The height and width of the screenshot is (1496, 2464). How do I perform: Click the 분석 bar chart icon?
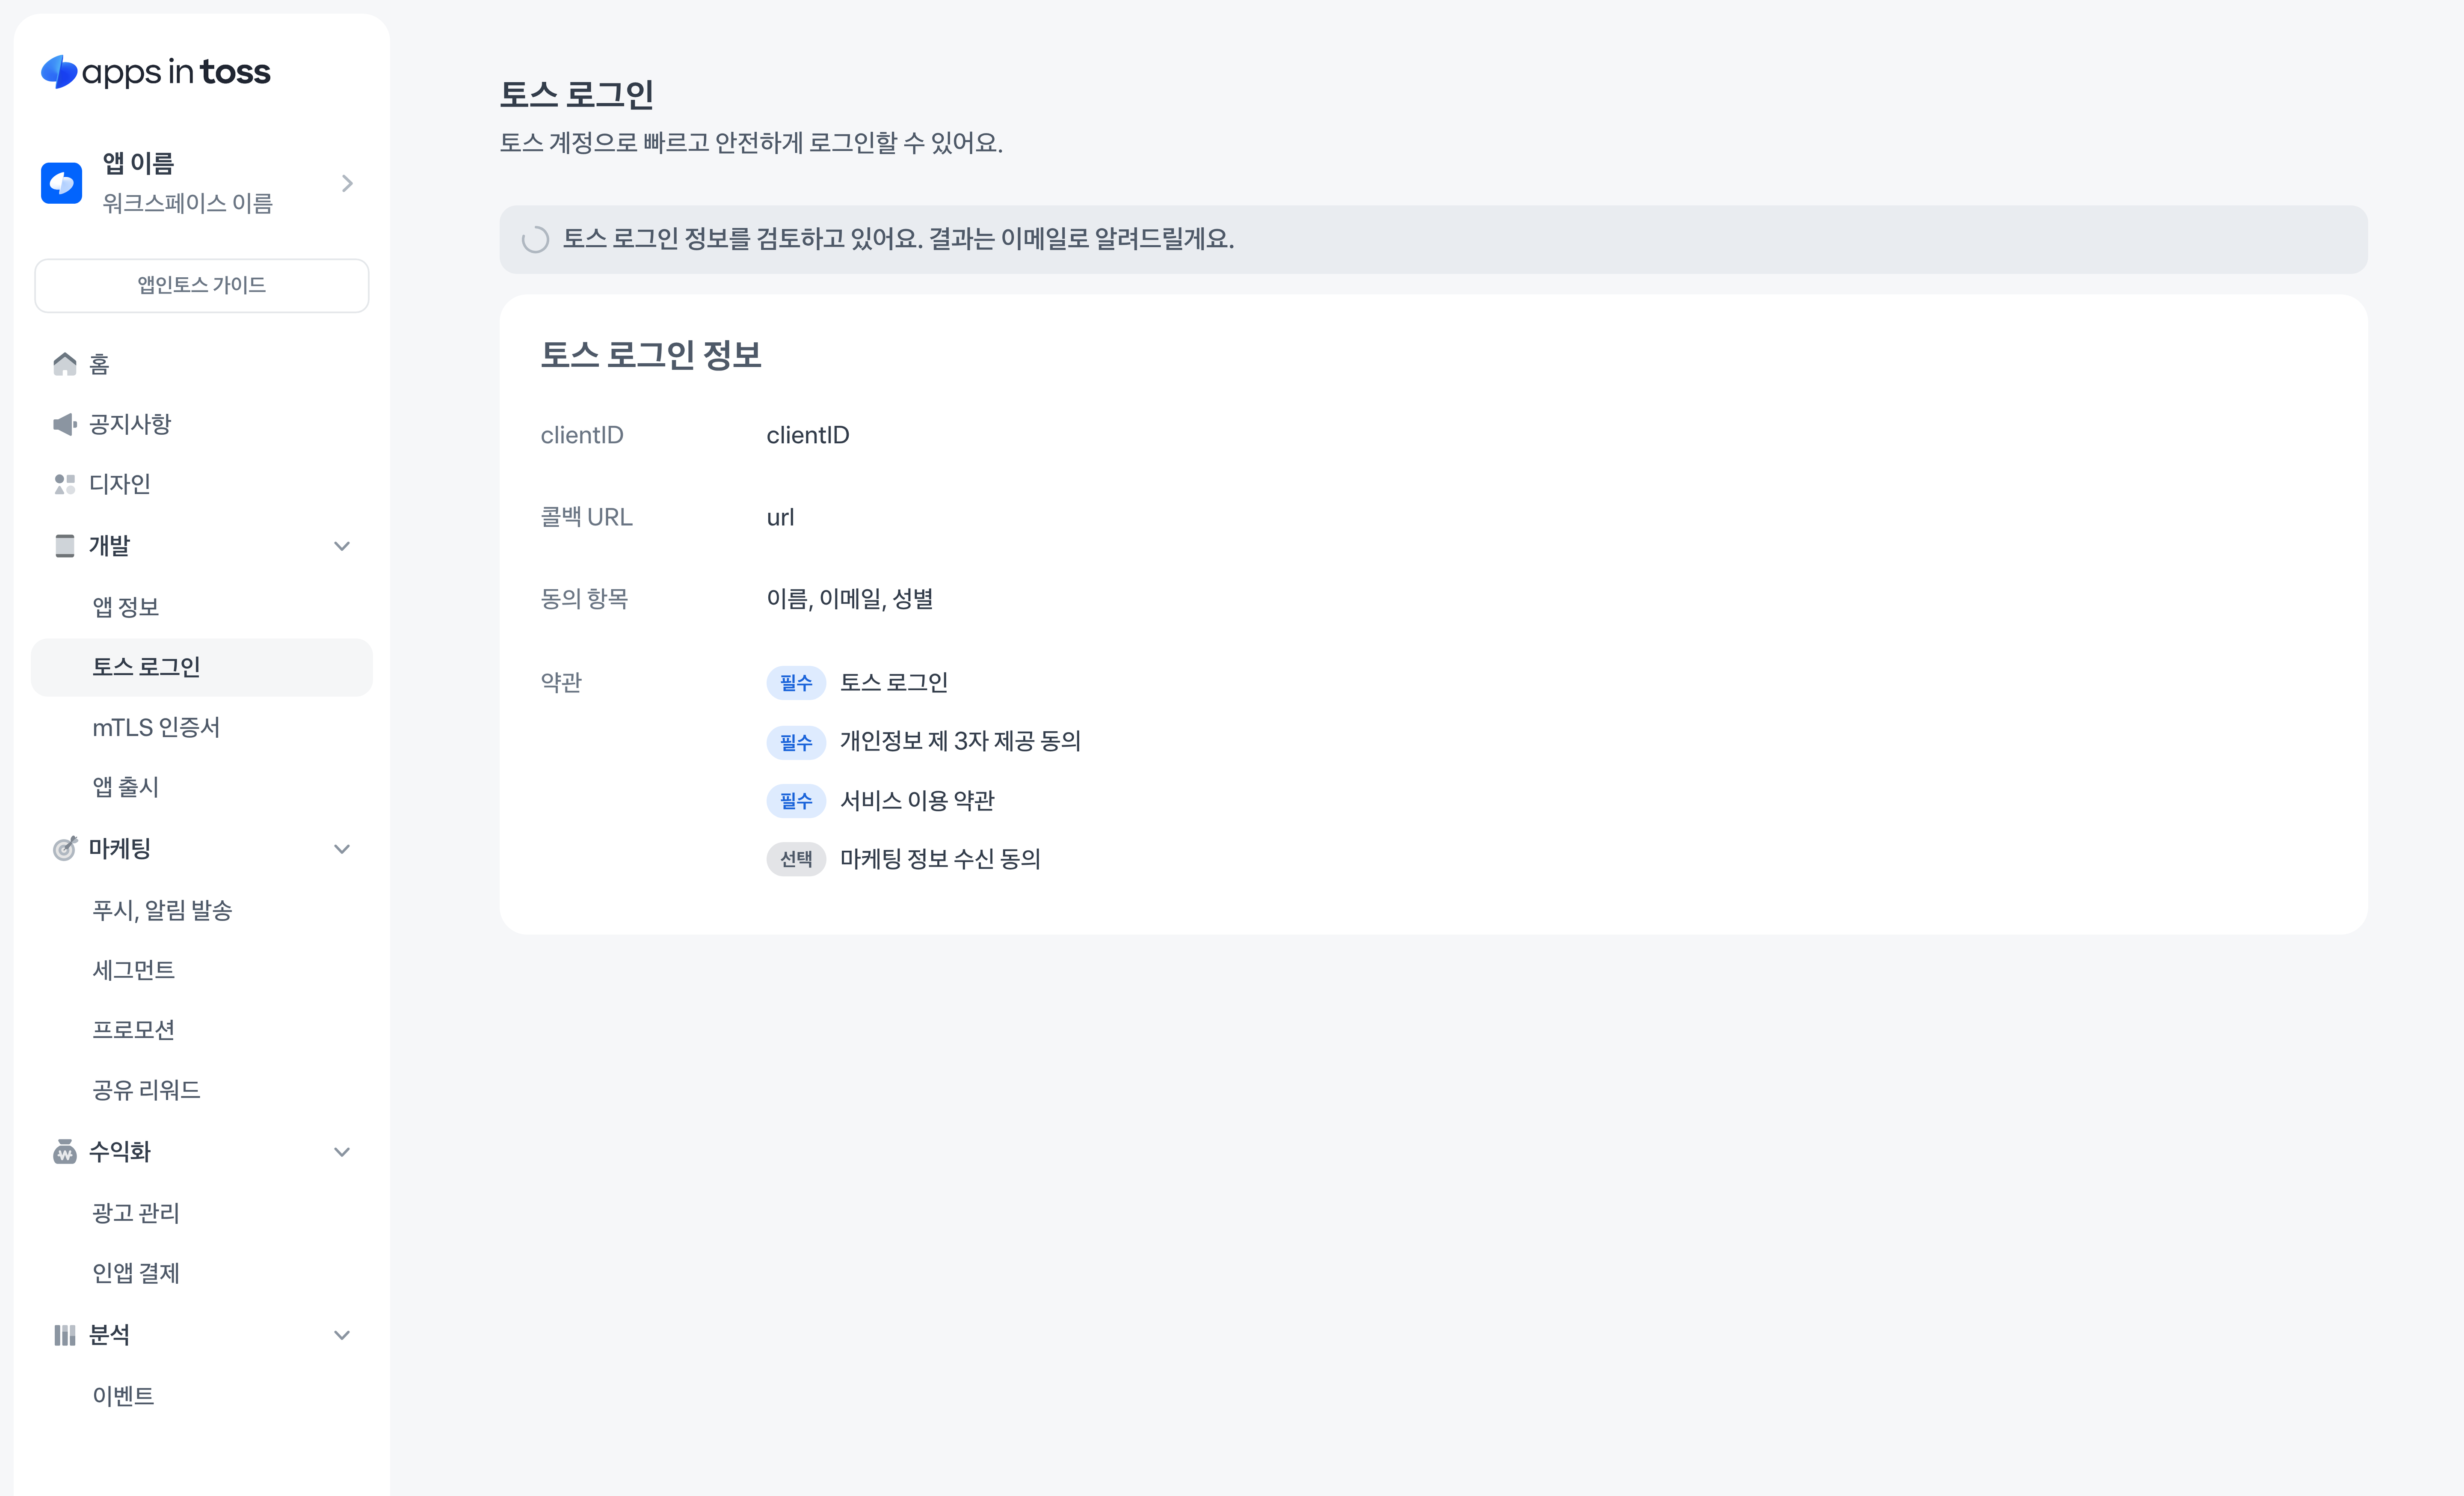click(65, 1335)
